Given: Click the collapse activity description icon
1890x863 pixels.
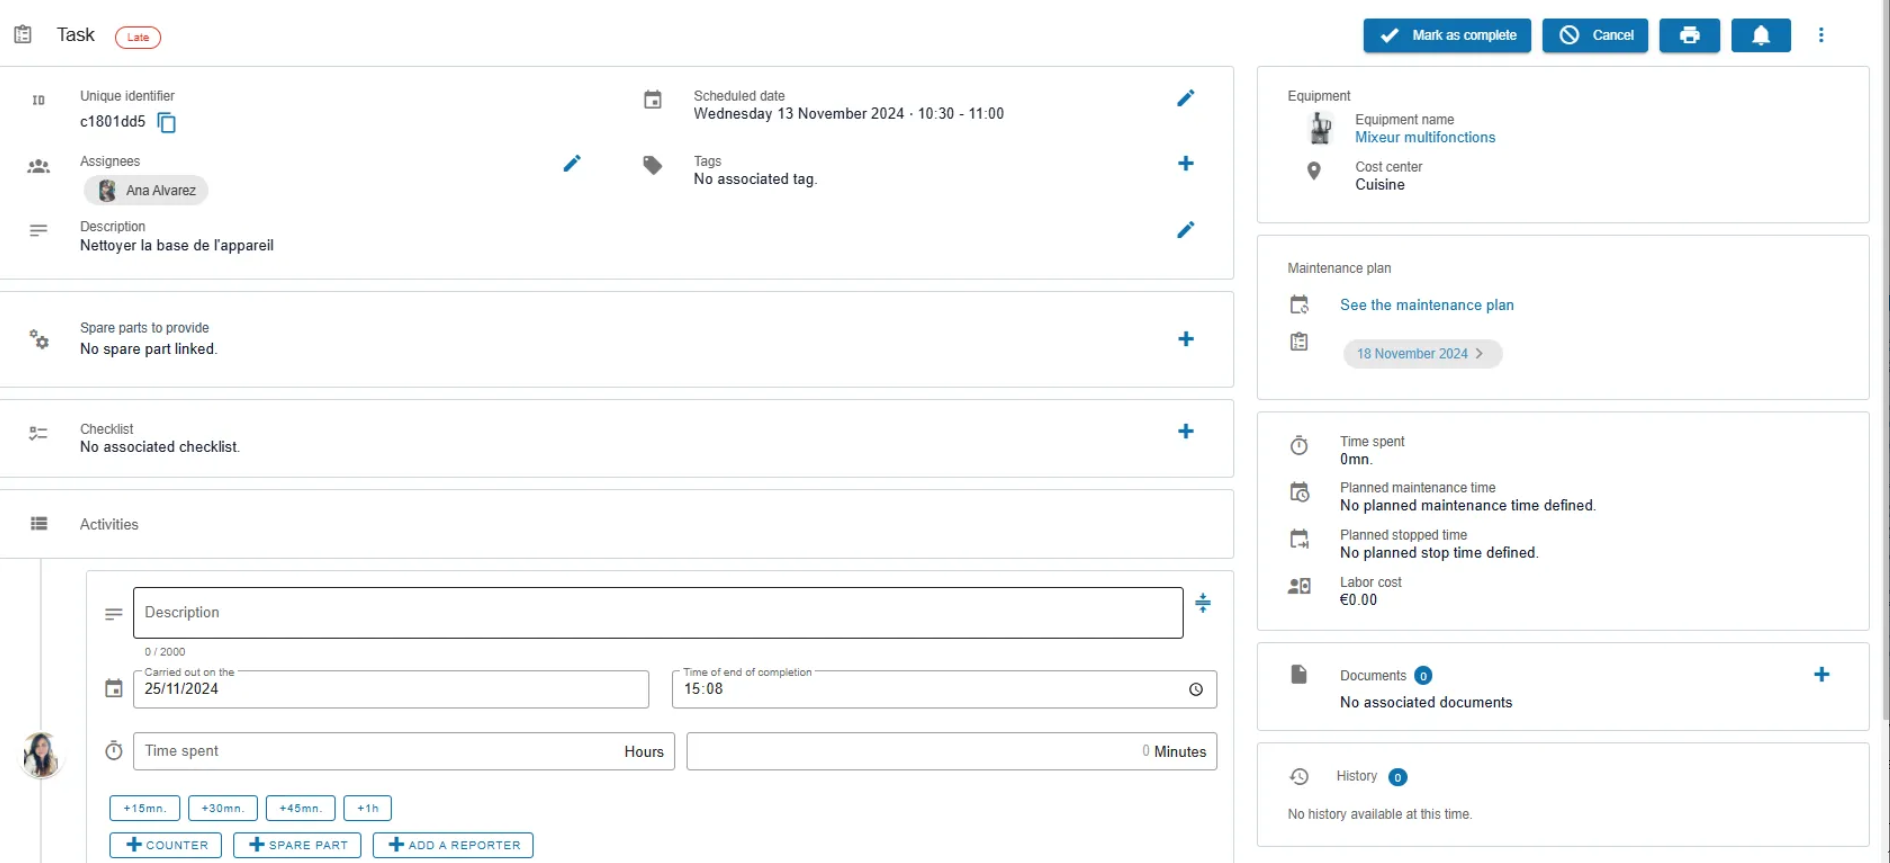Looking at the screenshot, I should pos(1203,603).
